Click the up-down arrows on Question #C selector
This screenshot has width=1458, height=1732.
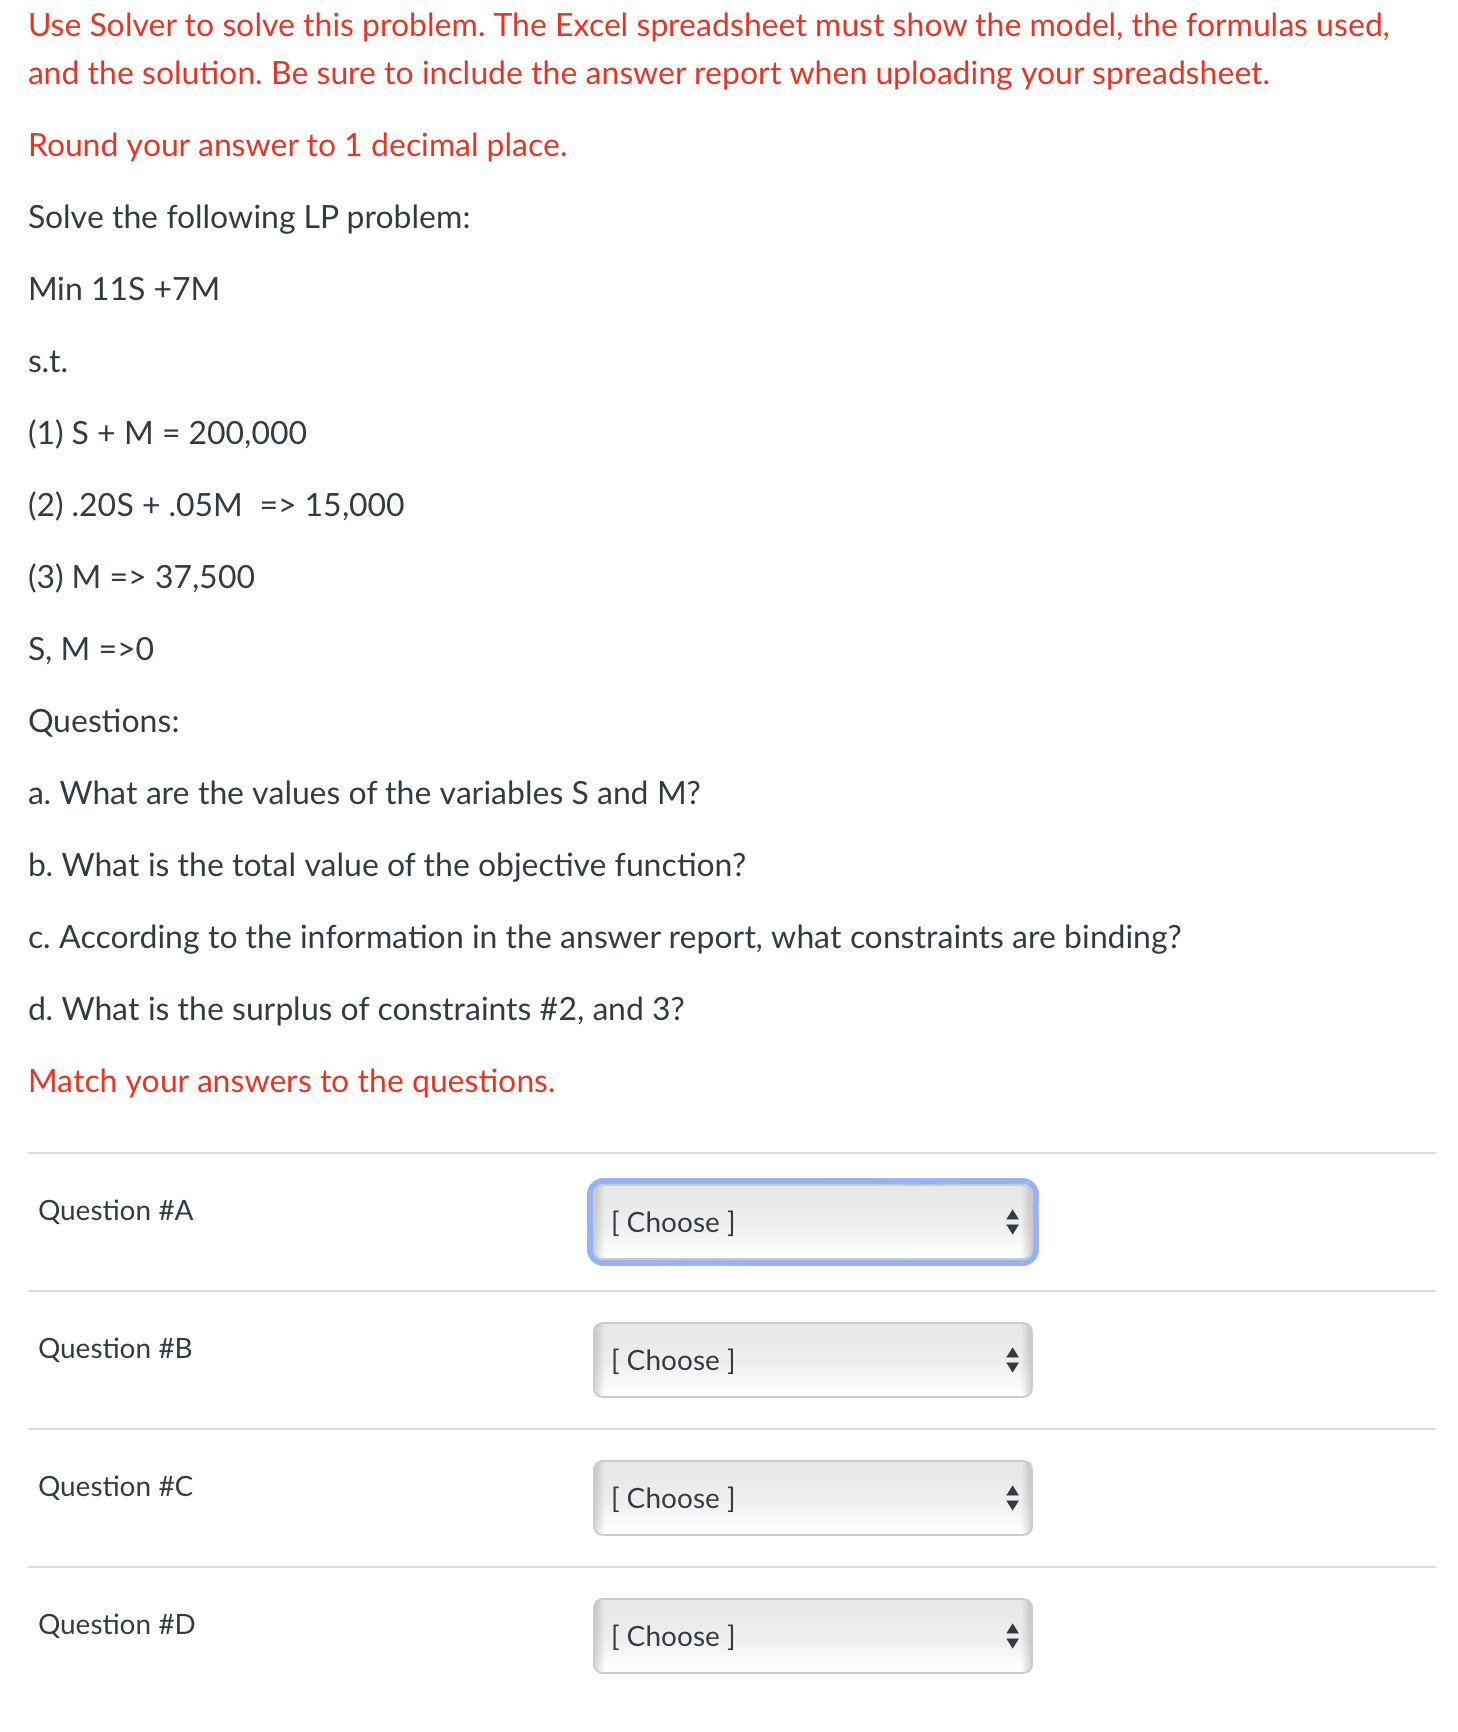(x=1011, y=1498)
